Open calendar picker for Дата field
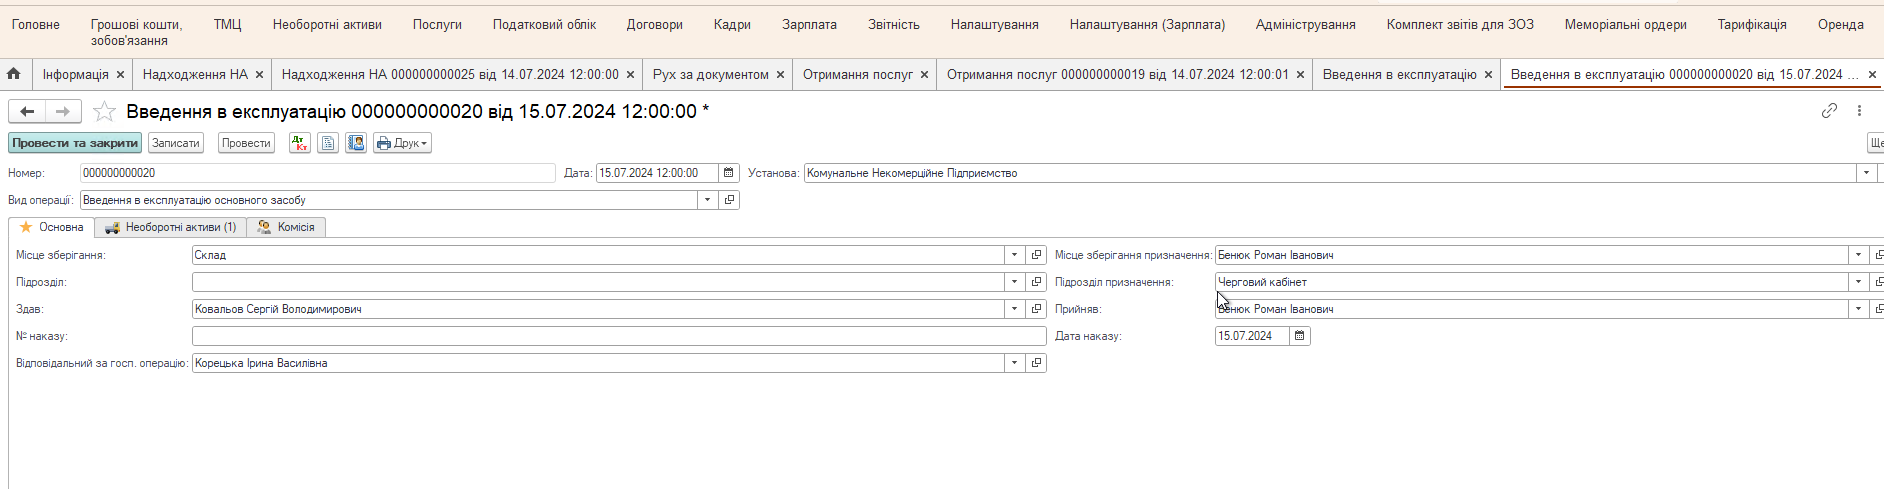Viewport: 1884px width, 489px height. [x=729, y=173]
